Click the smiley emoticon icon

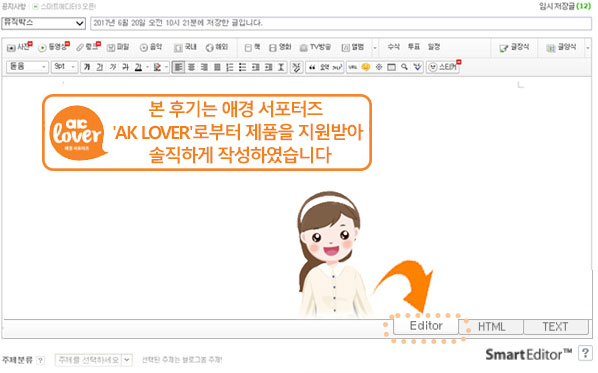pyautogui.click(x=366, y=67)
